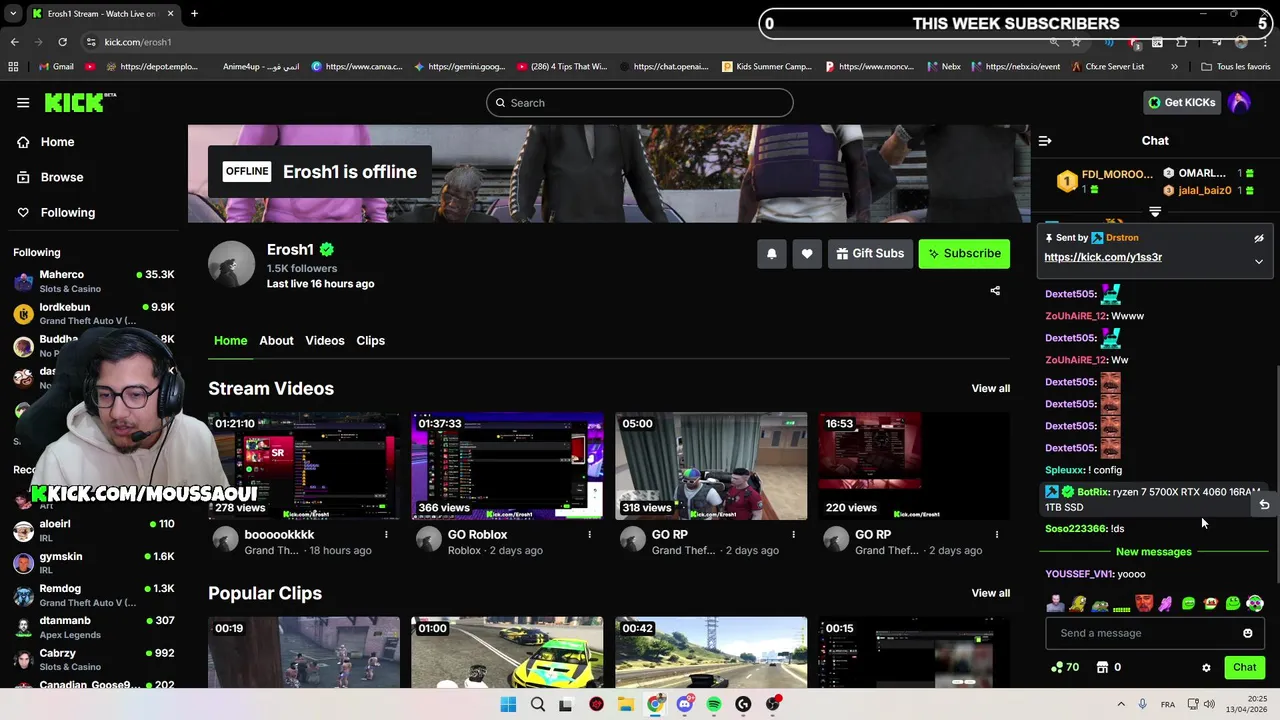Switch to the Clips tab
Screen dimensions: 1280x720
[x=371, y=341]
